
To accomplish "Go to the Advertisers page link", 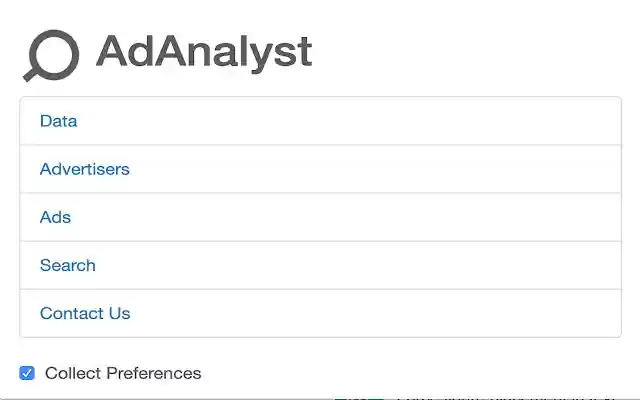I will (x=85, y=169).
